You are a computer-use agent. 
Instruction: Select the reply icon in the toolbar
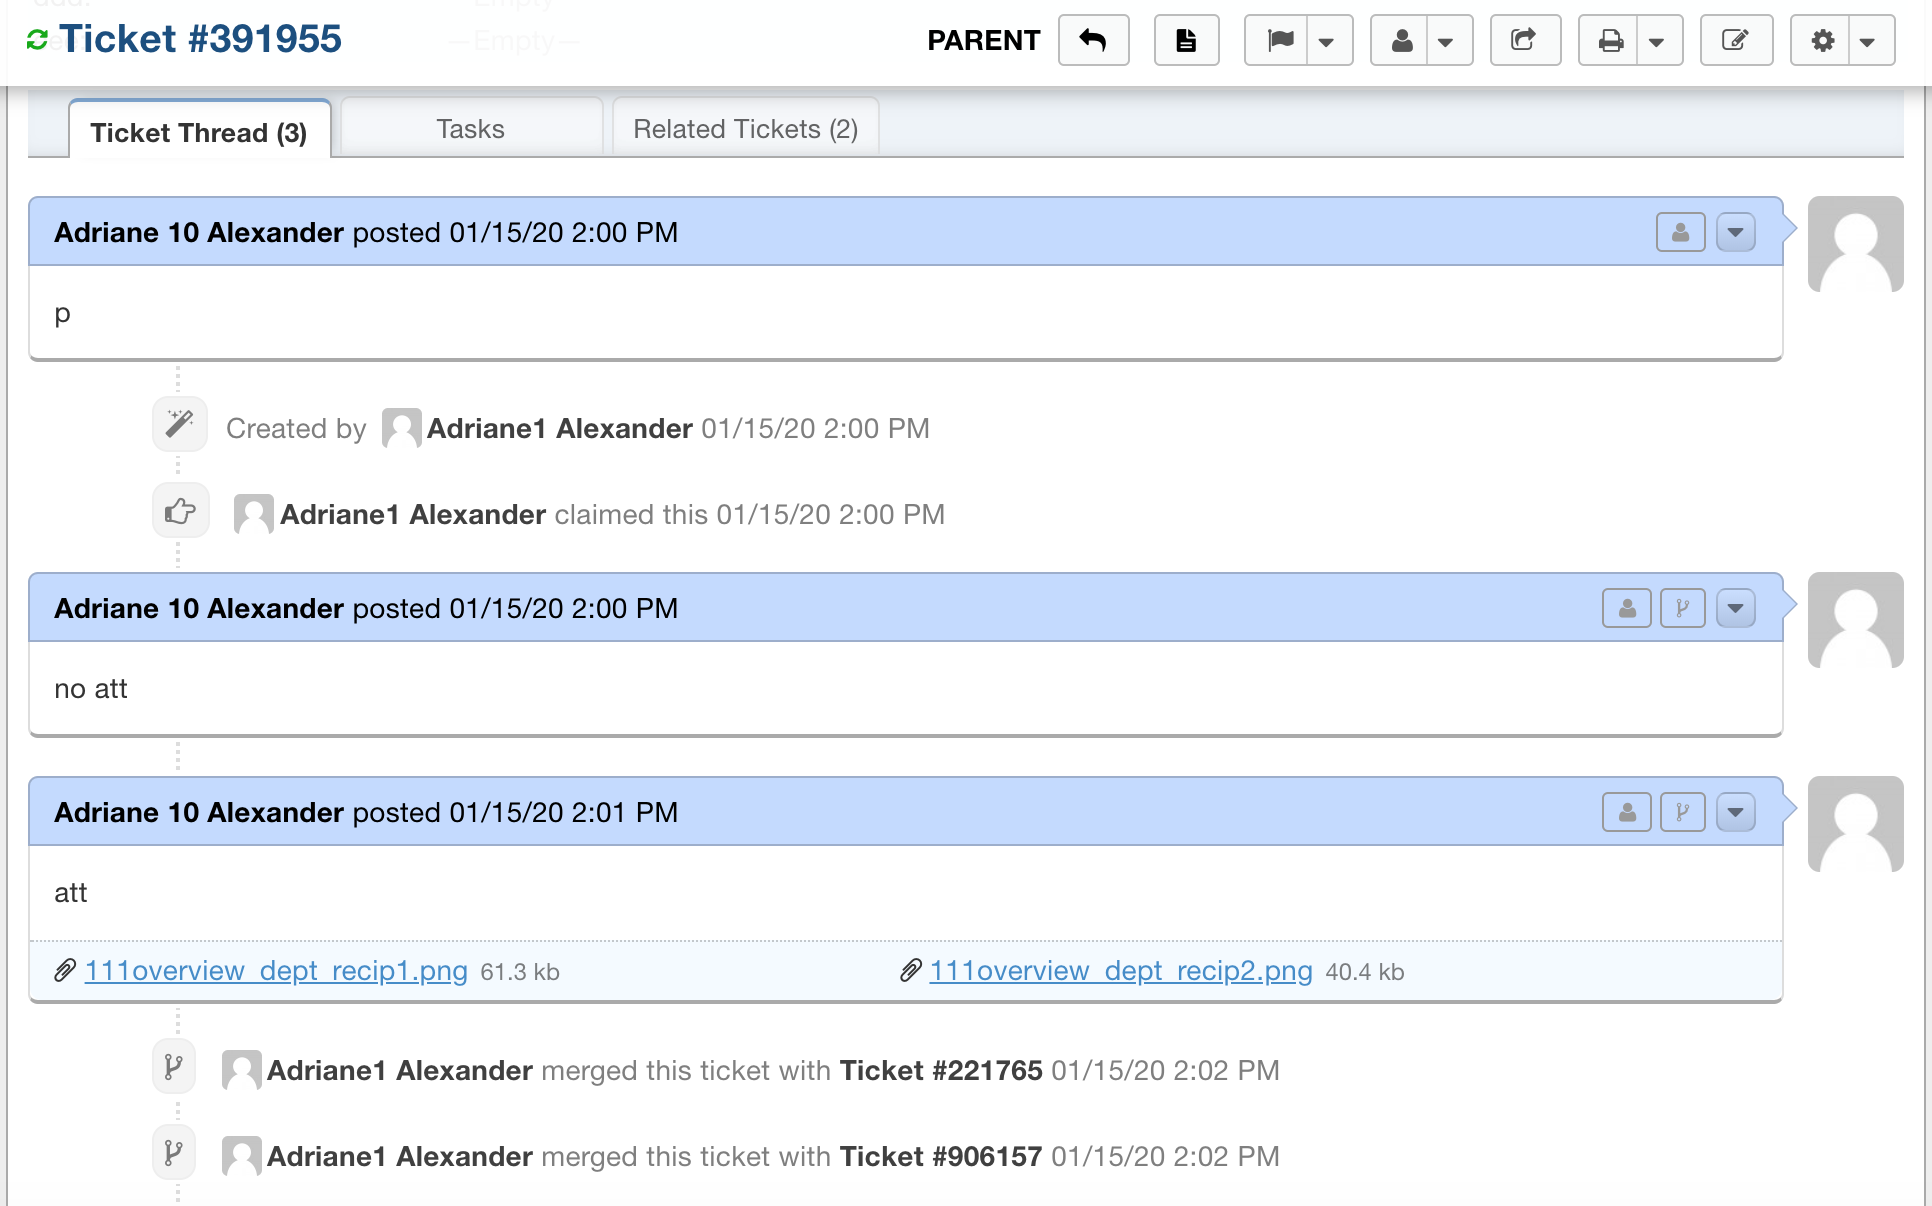1093,40
